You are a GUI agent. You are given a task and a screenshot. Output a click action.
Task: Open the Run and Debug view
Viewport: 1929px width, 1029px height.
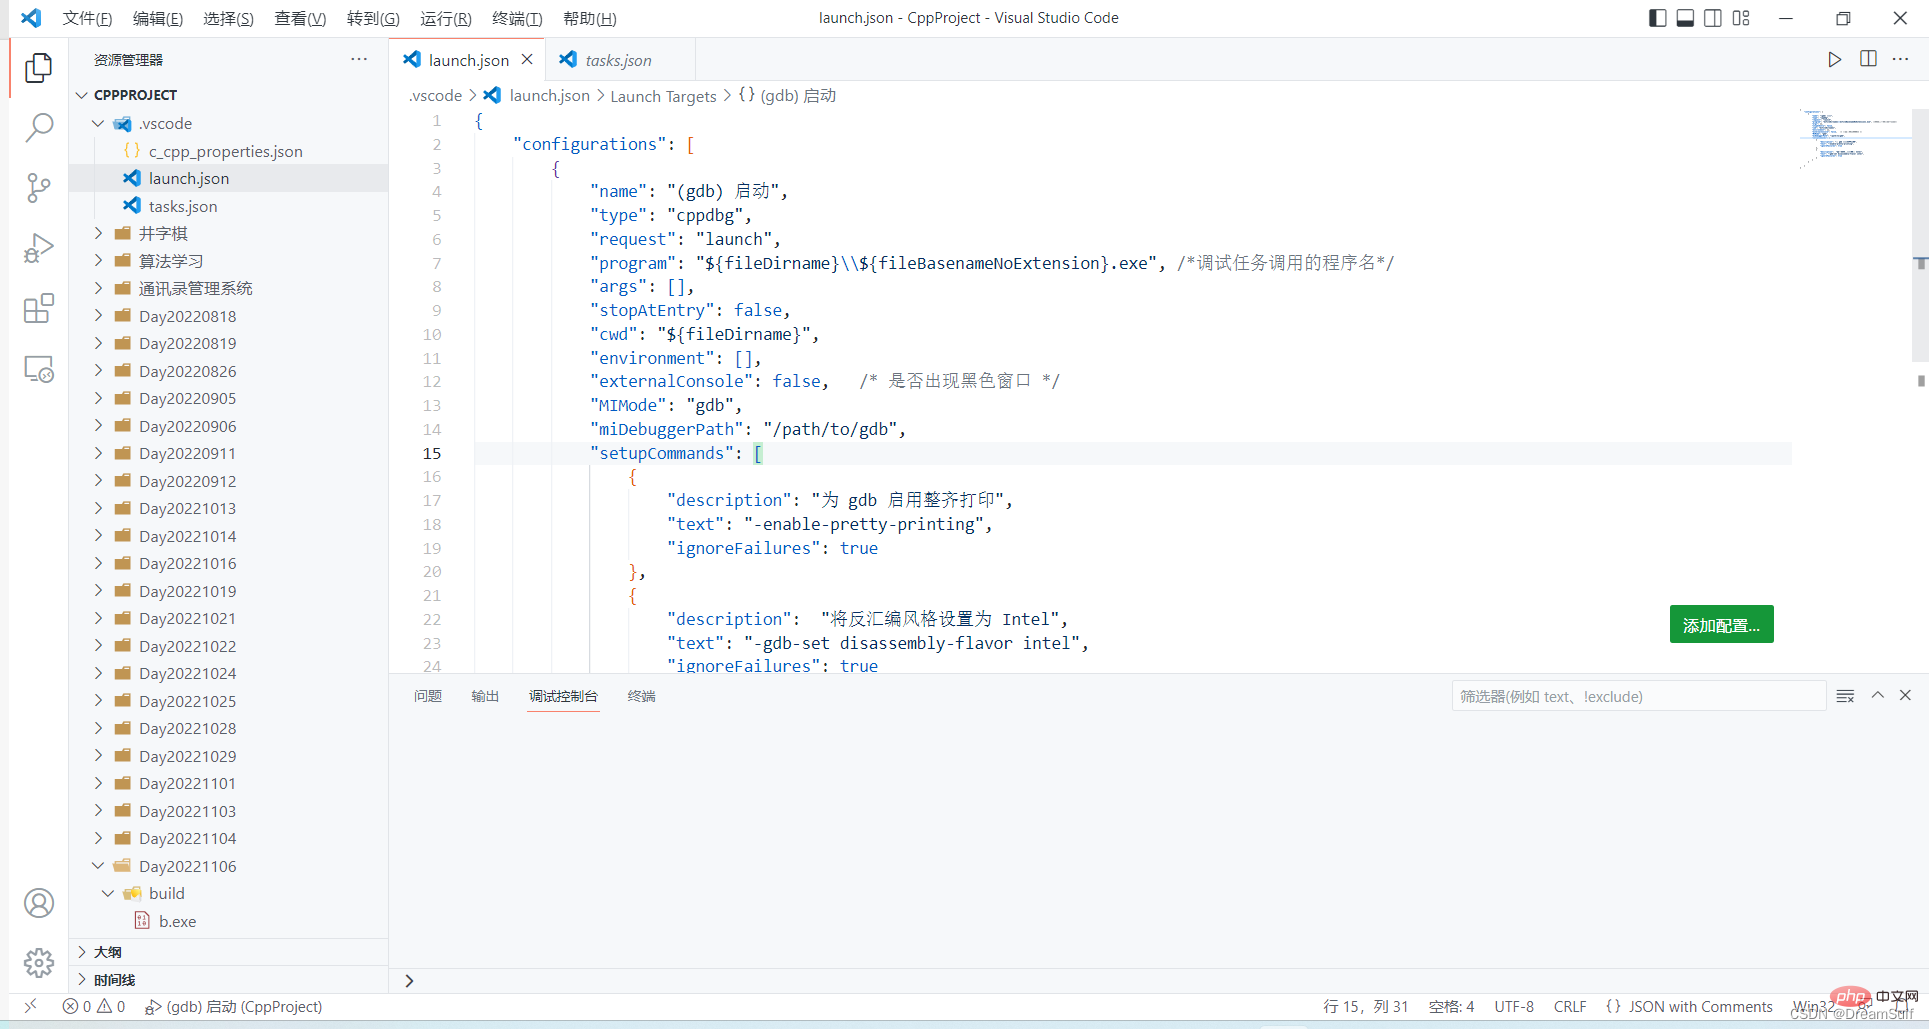tap(38, 248)
